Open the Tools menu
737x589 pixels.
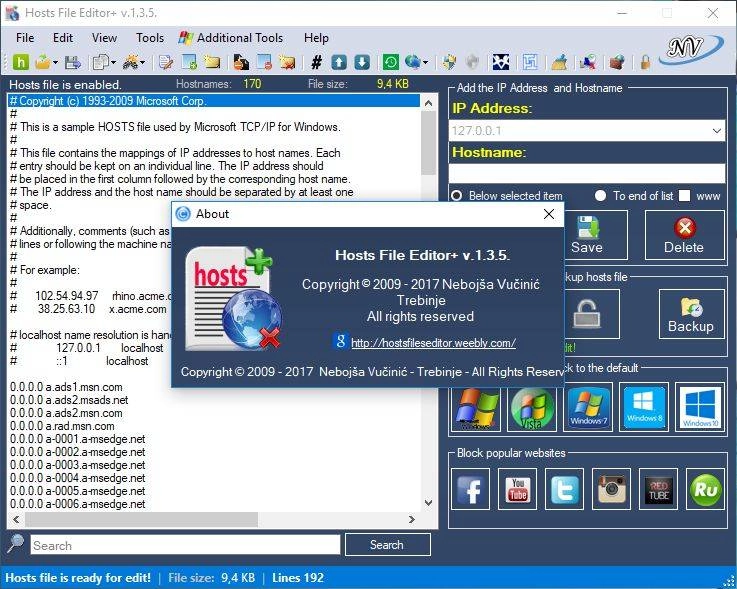150,38
